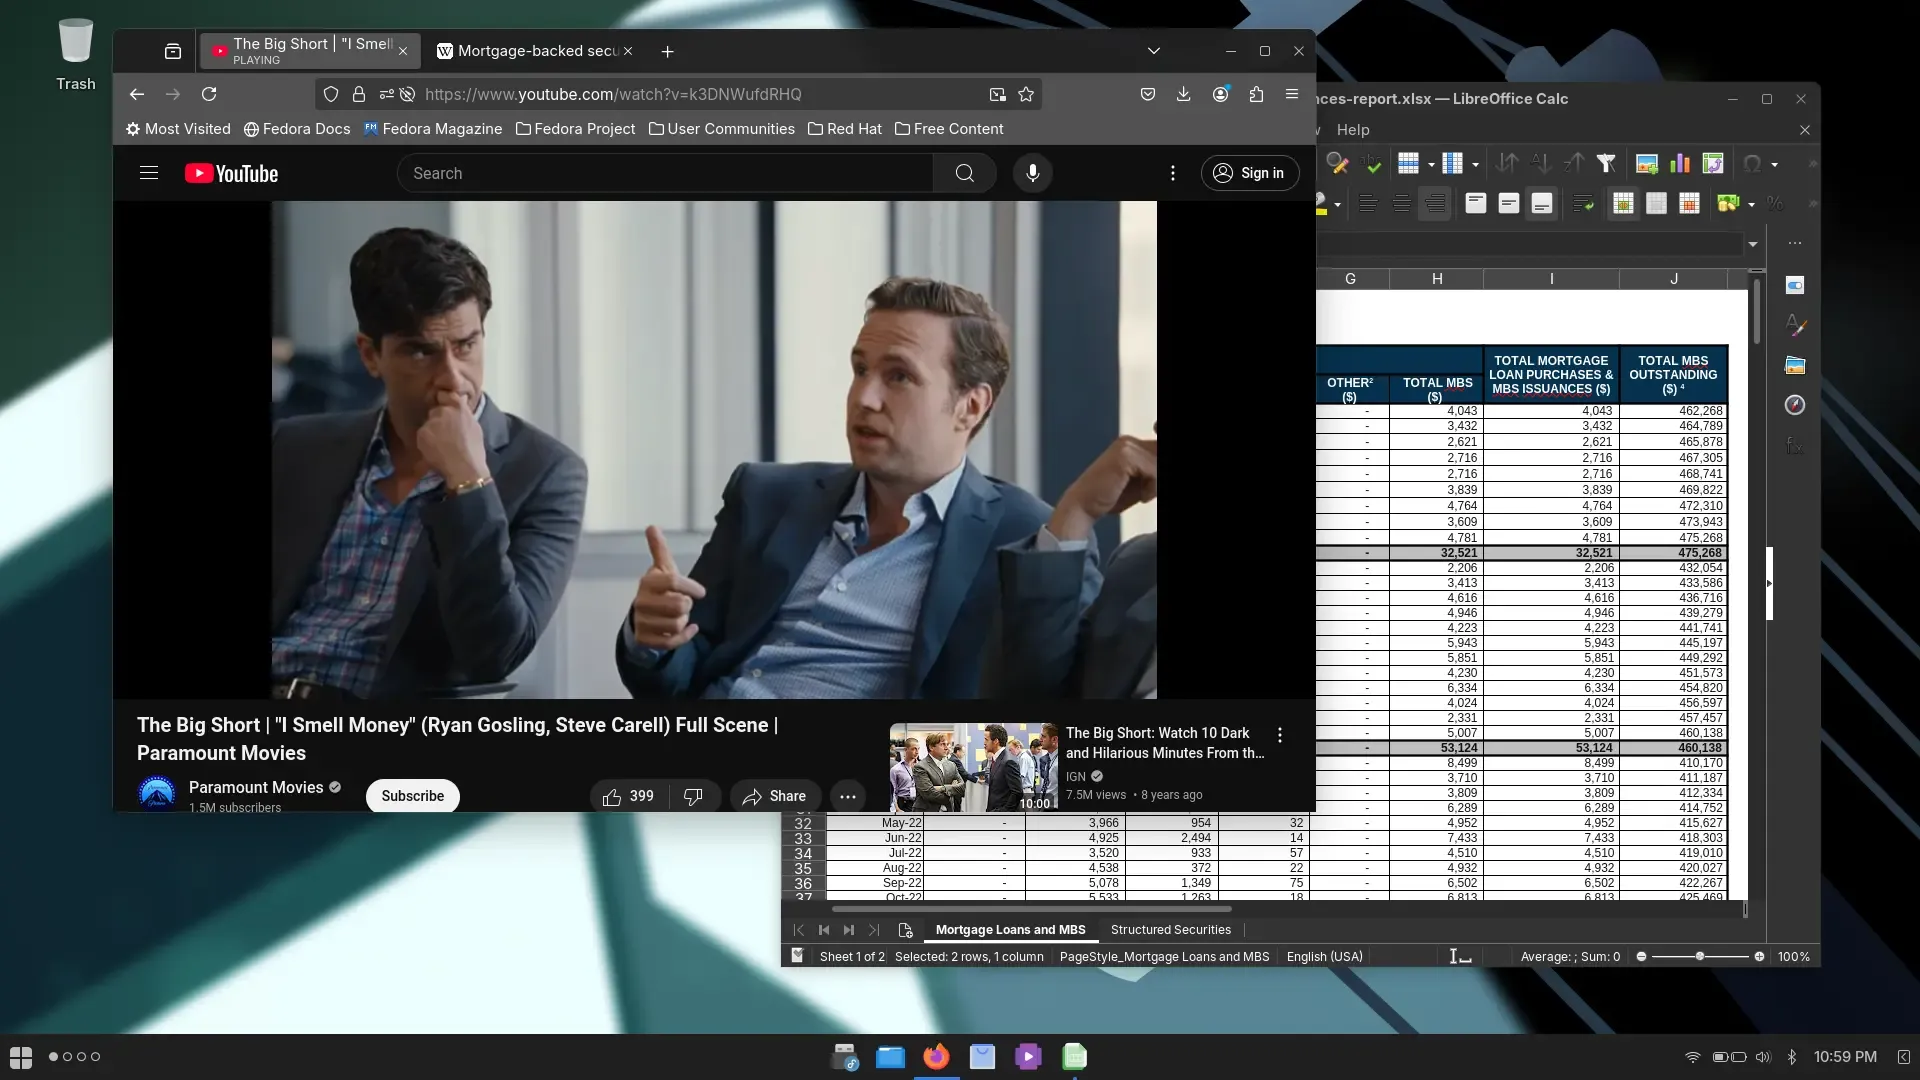Open Paramount Movies channel link
The height and width of the screenshot is (1080, 1920).
[256, 788]
